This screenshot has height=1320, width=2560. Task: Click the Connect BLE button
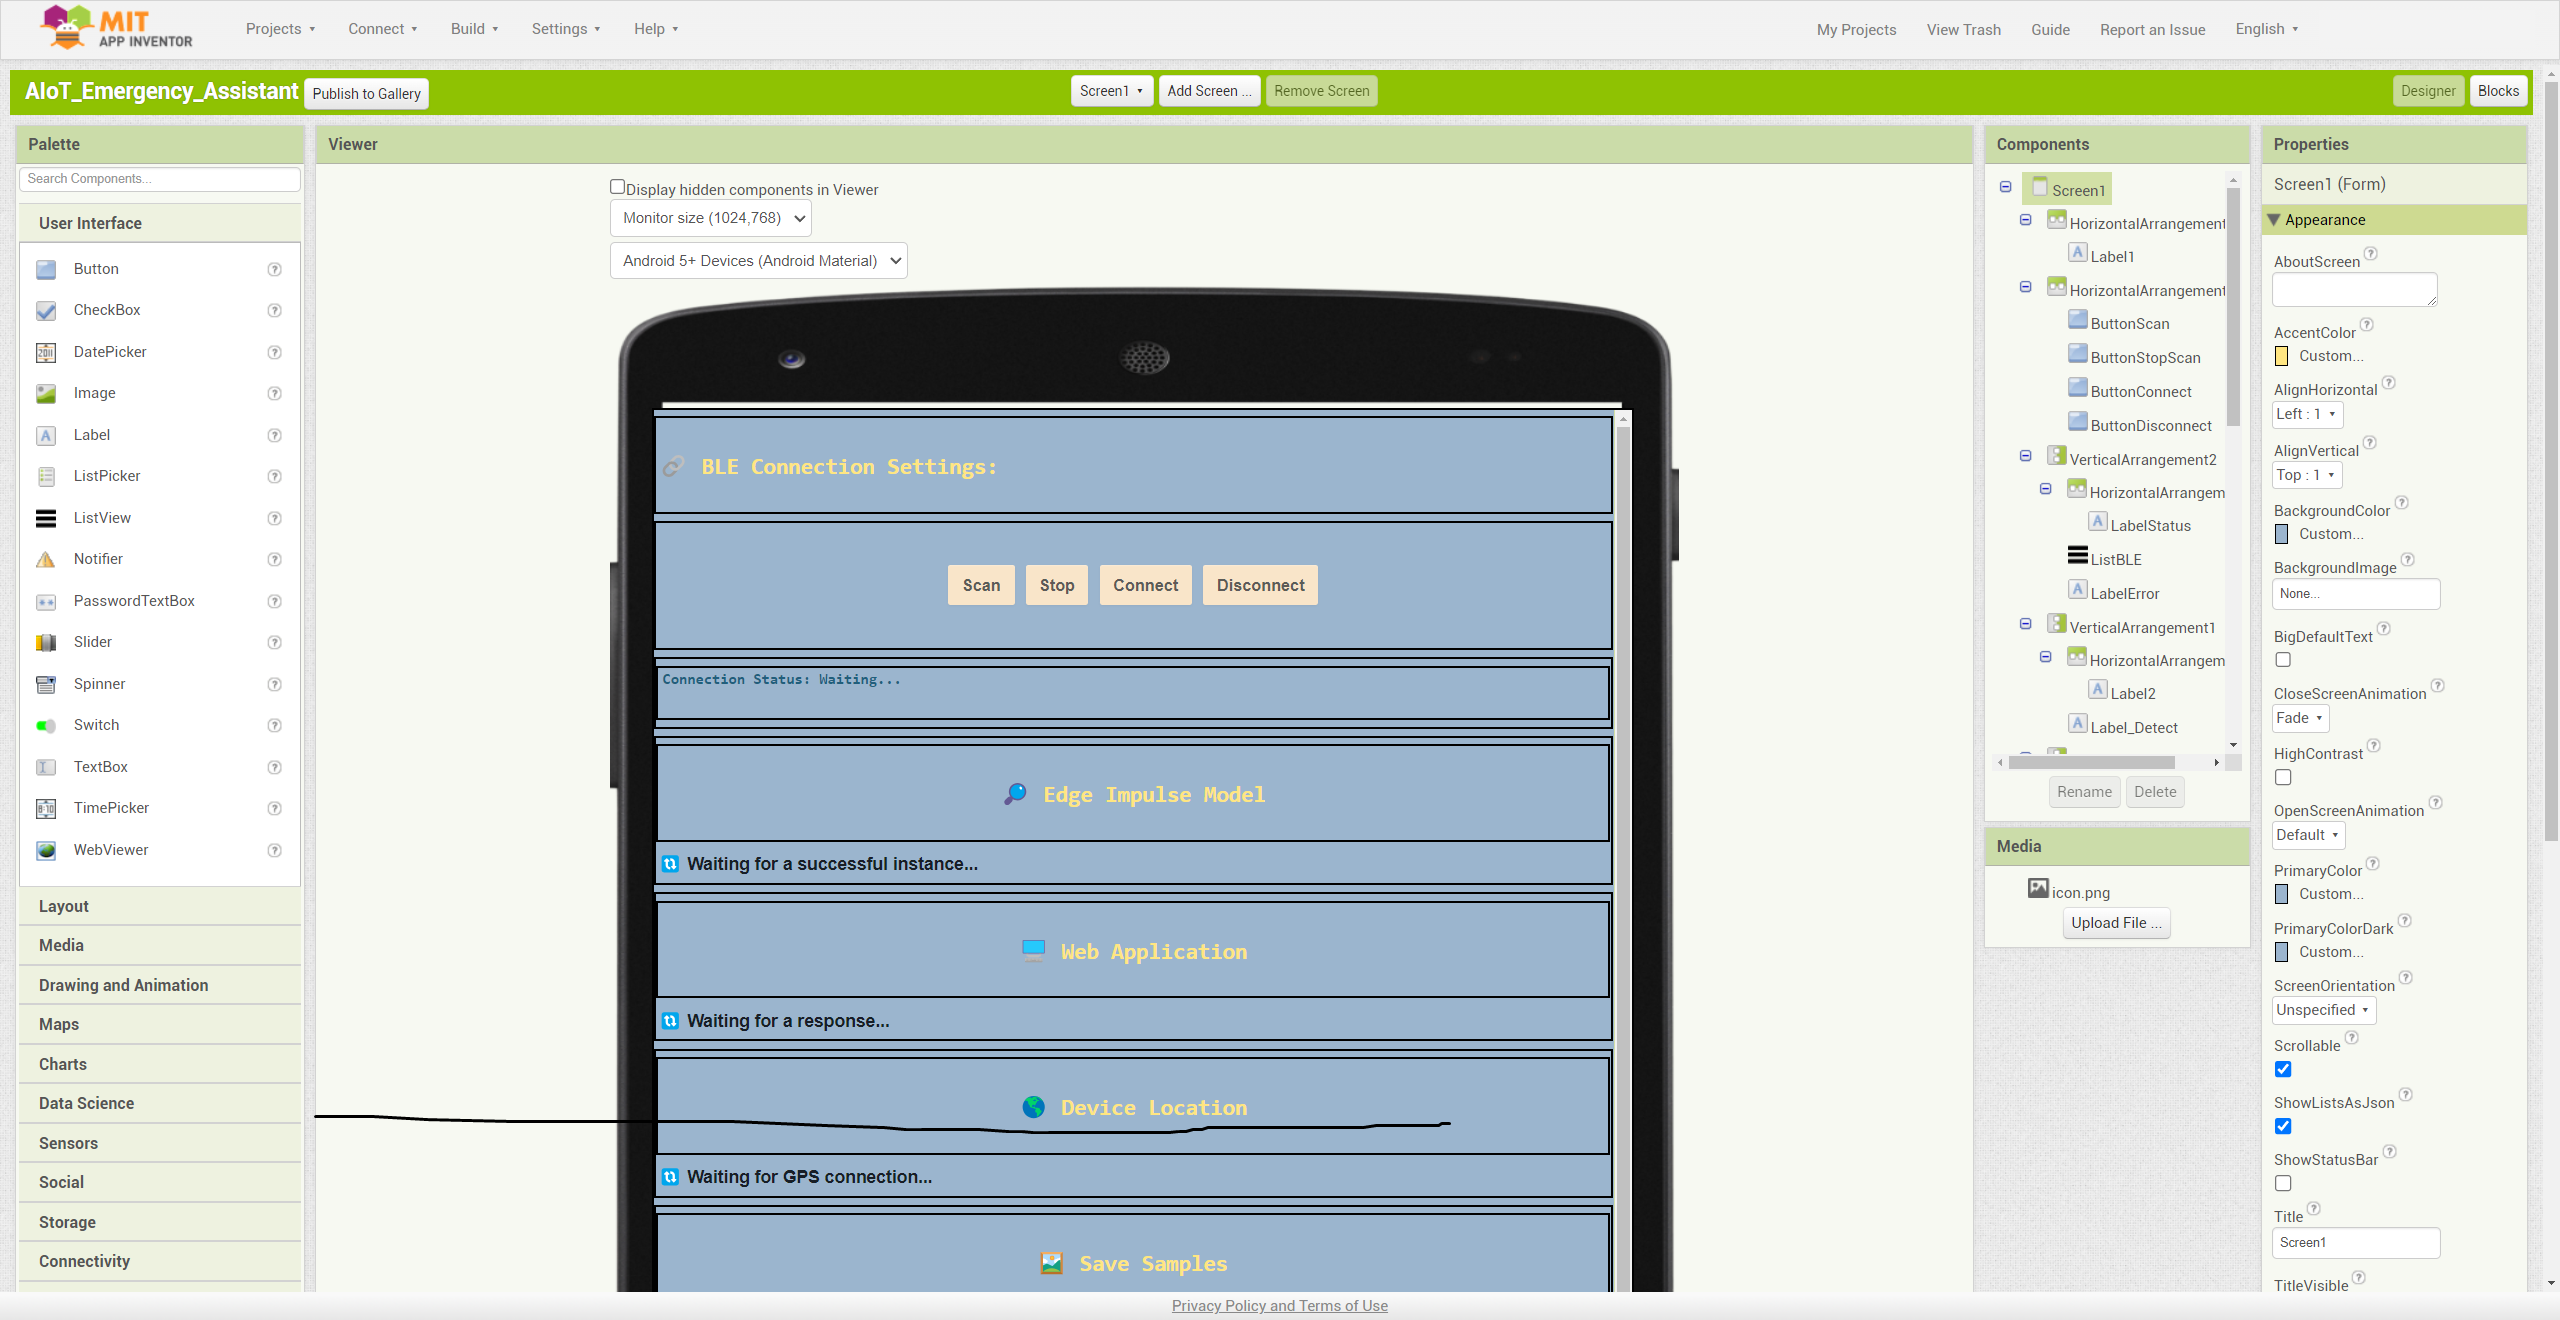coord(1143,584)
